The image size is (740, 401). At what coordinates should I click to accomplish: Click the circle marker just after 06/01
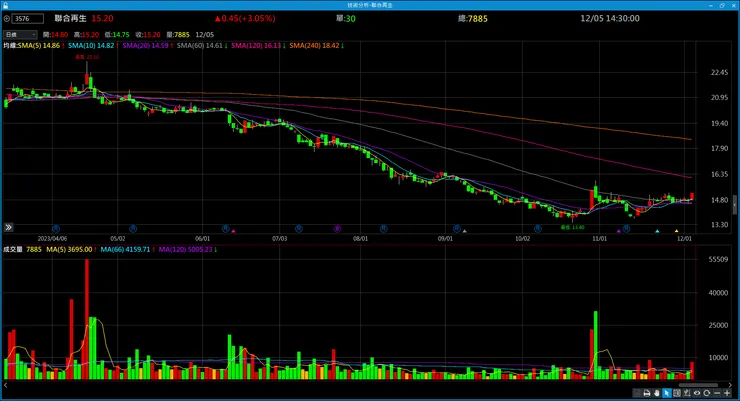click(226, 229)
